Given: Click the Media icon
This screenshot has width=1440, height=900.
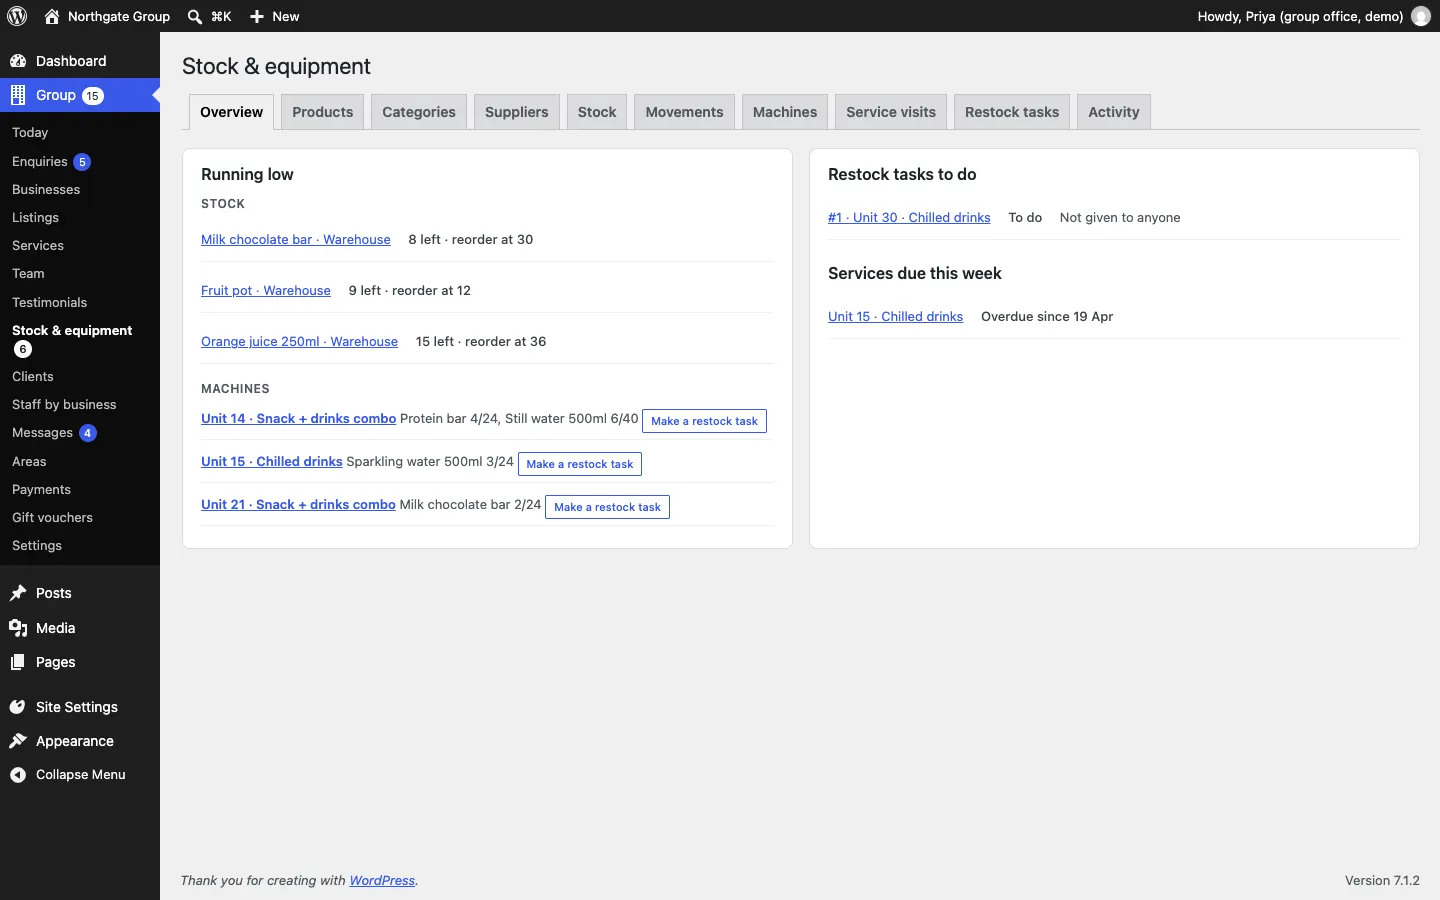Looking at the screenshot, I should click(18, 628).
